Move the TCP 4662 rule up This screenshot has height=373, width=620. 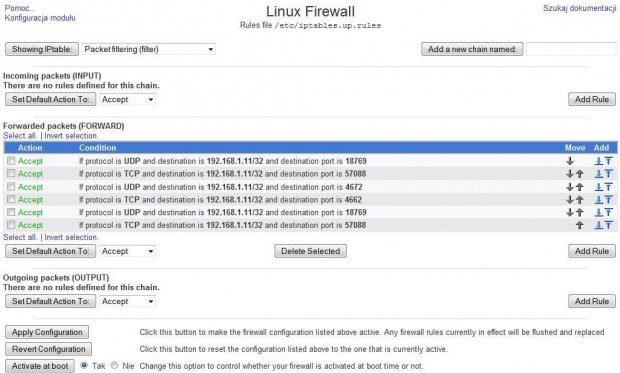tap(580, 200)
